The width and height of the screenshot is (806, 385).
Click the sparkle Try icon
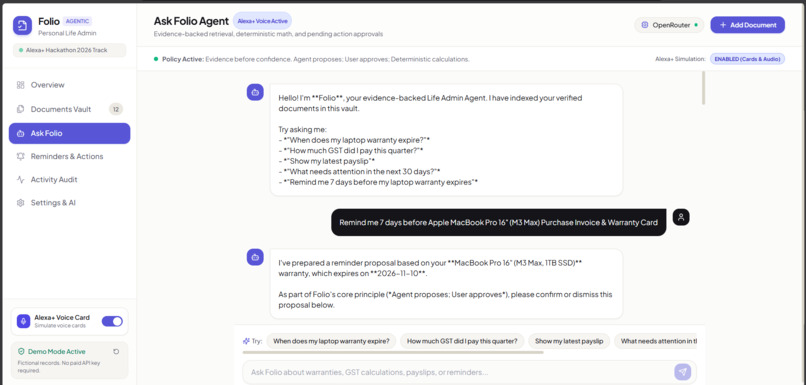[246, 341]
